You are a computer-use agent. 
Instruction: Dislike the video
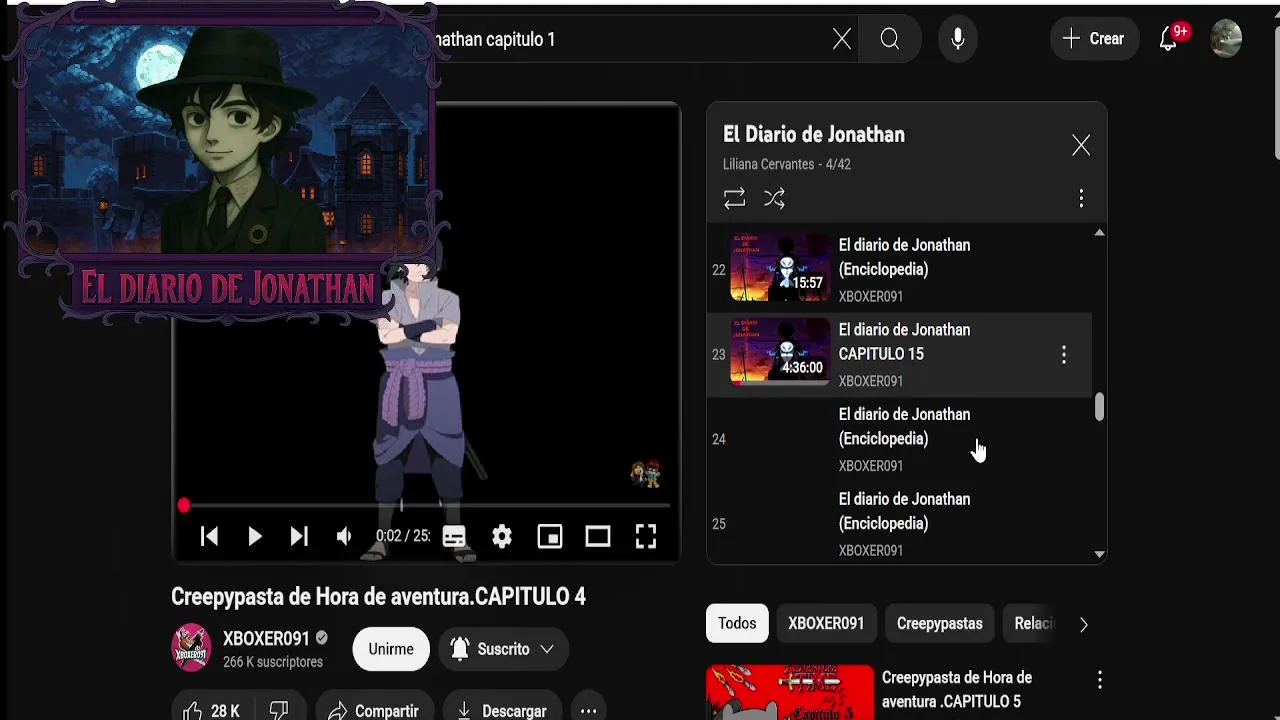pyautogui.click(x=279, y=711)
